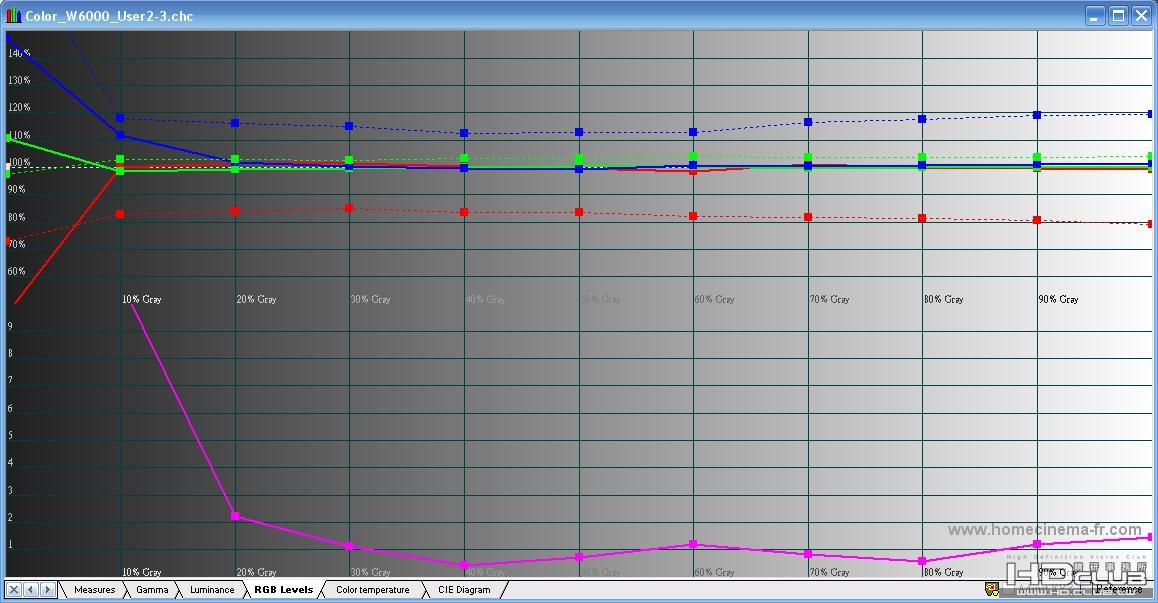
Task: Open the Gamma tab
Action: click(x=152, y=590)
